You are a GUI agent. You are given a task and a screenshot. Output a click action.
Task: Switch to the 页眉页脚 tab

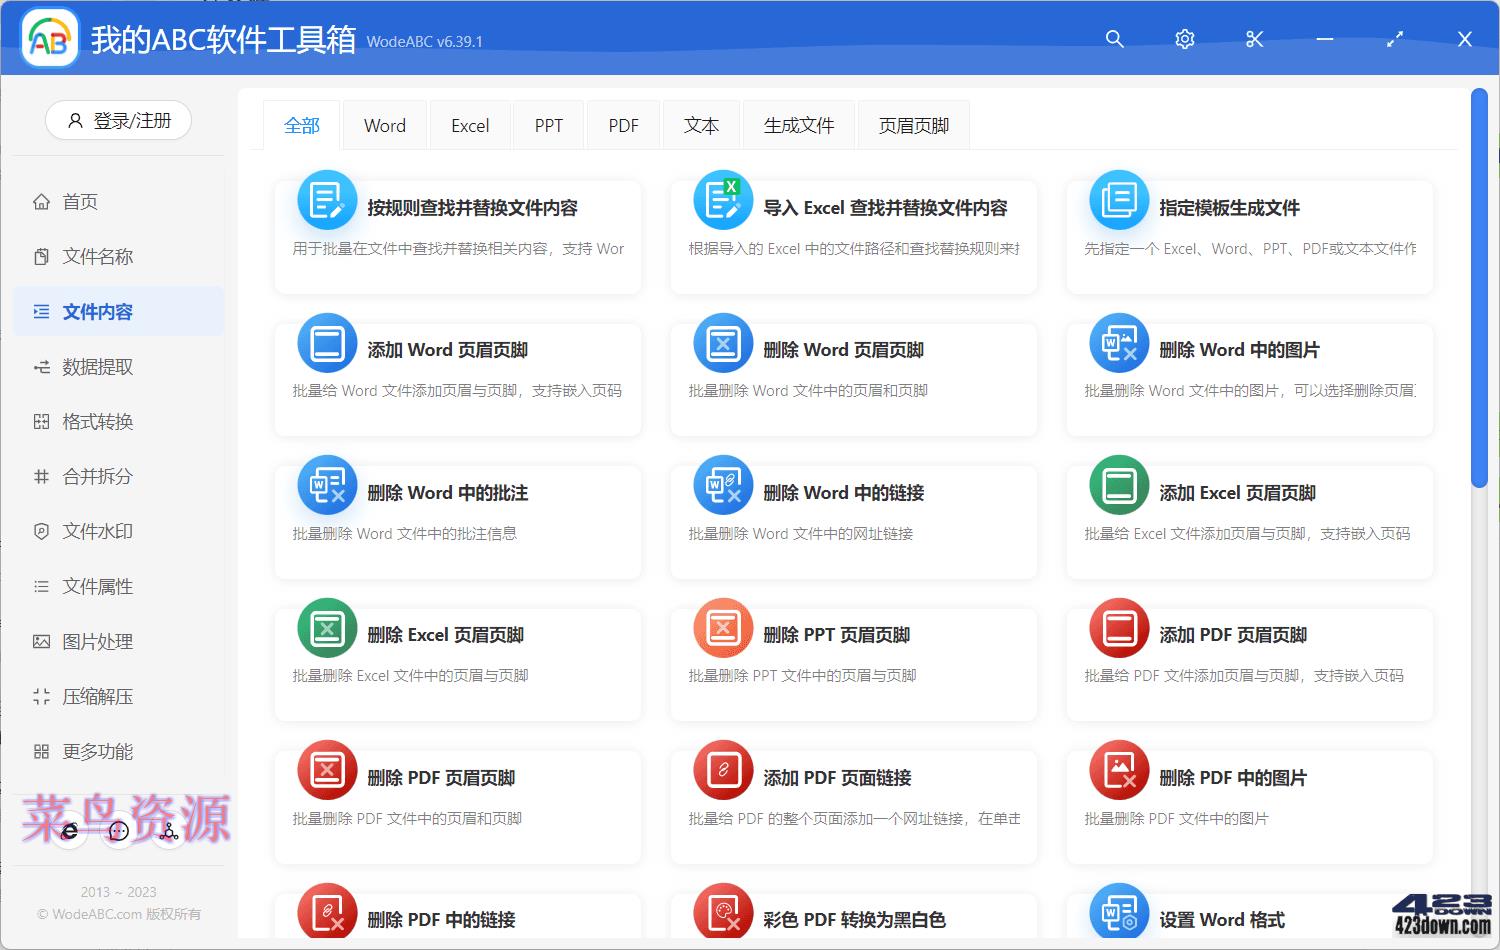point(912,125)
